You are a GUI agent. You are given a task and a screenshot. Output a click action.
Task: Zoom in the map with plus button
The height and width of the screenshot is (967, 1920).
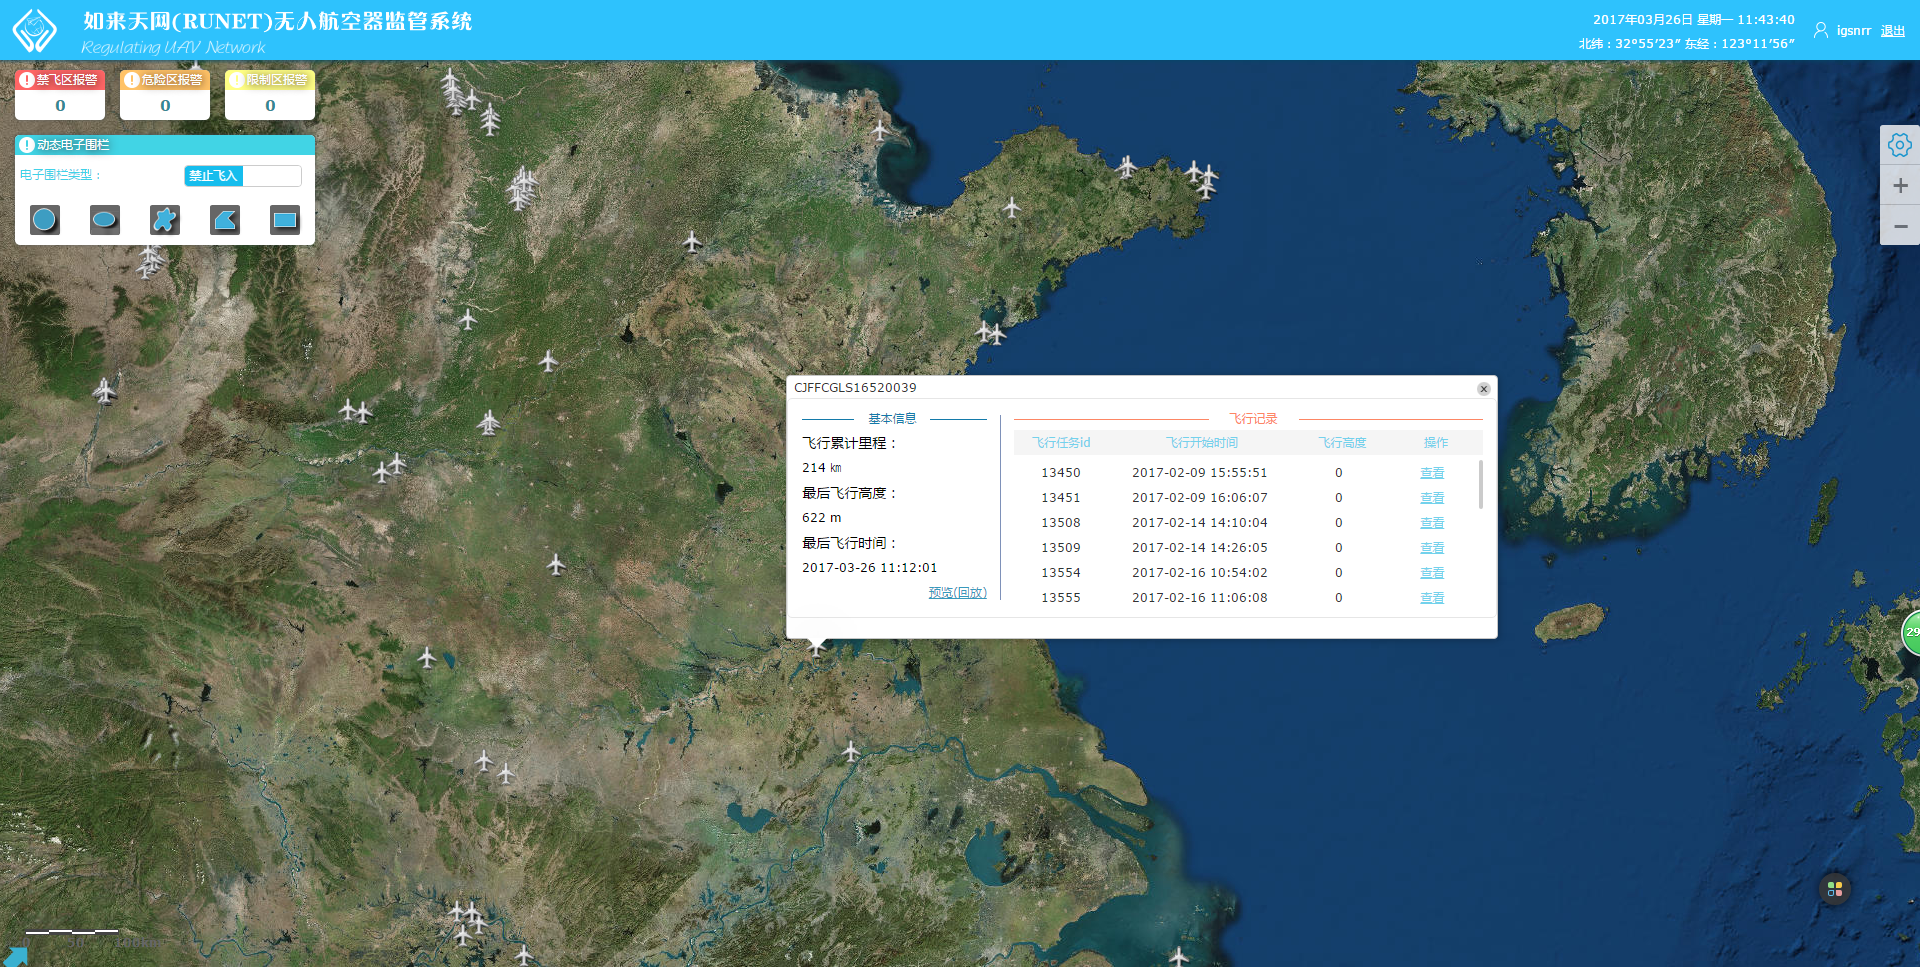[x=1900, y=186]
